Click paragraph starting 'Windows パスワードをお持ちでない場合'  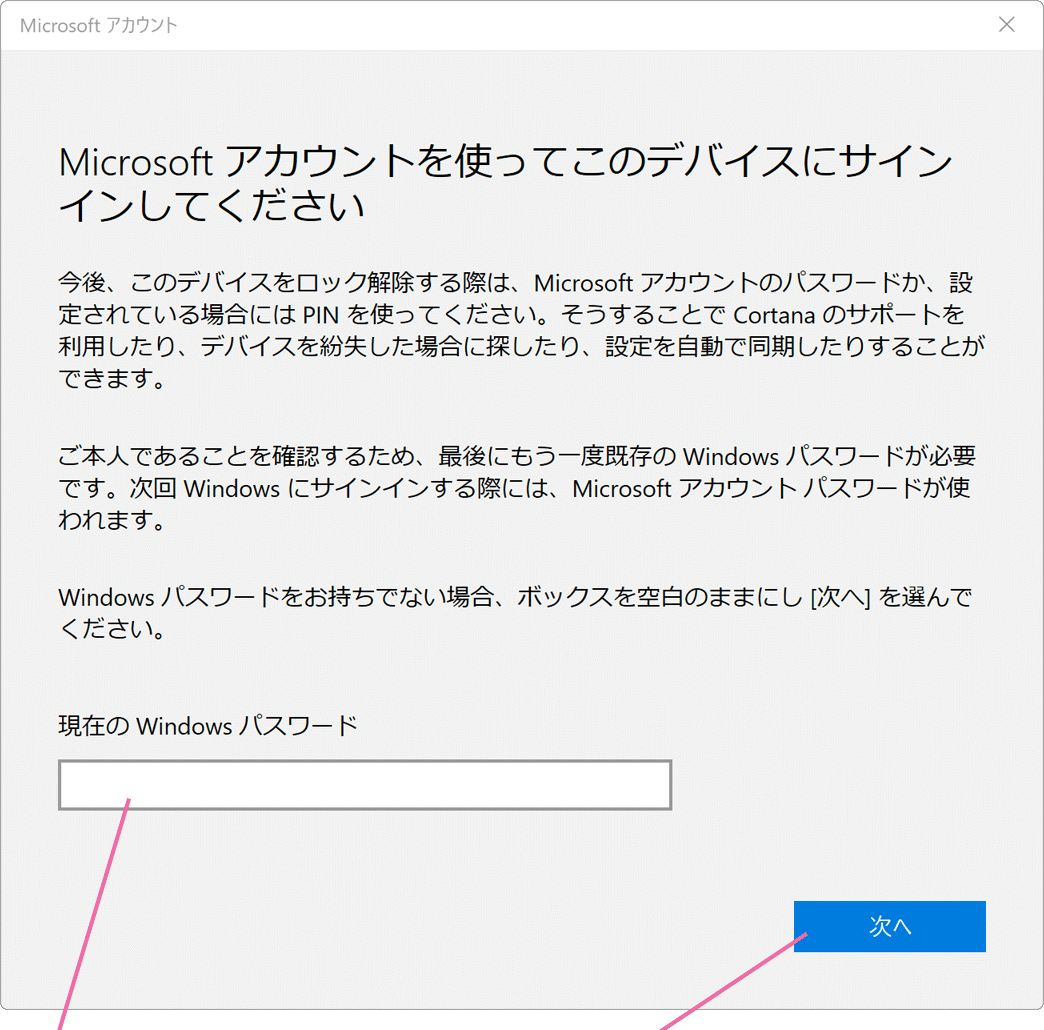515,612
